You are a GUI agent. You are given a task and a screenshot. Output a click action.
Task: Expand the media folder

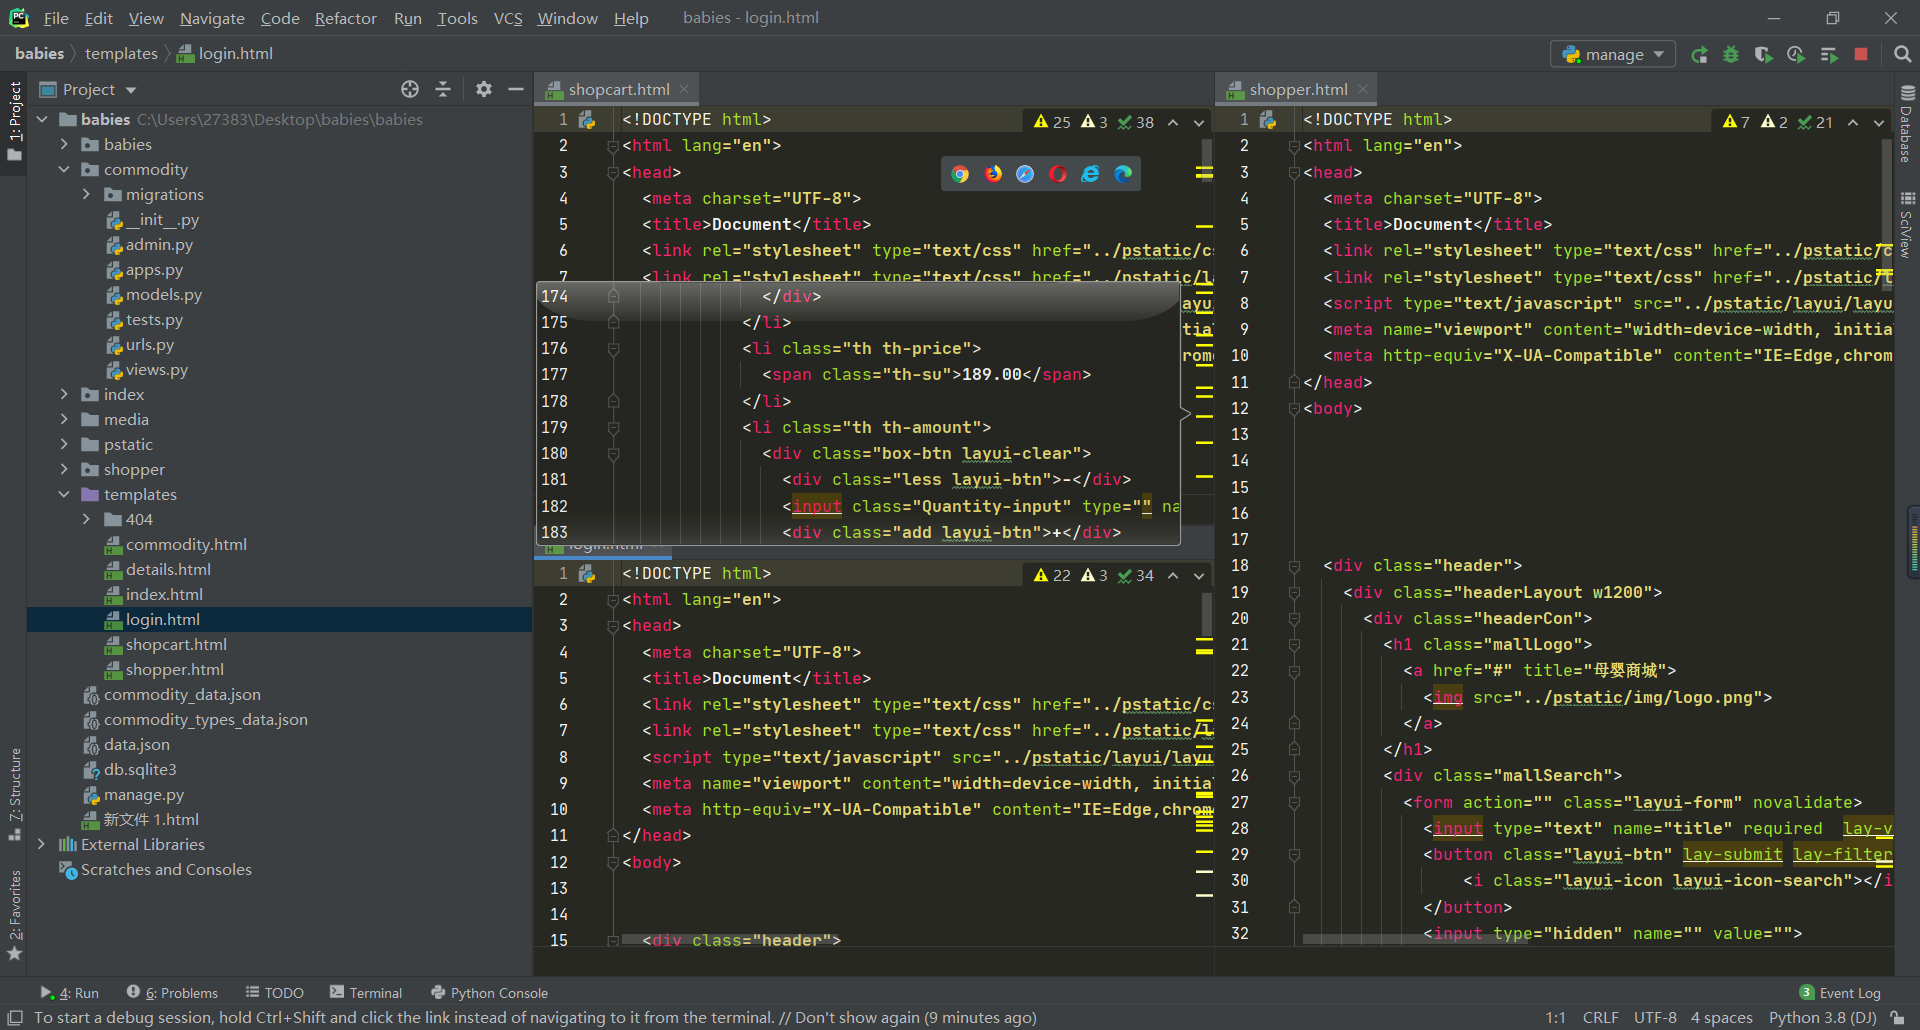pos(65,419)
